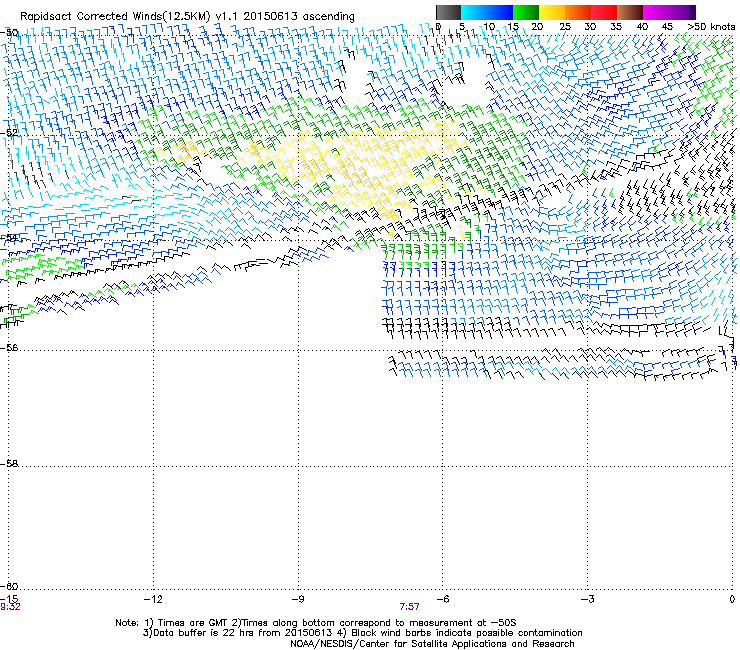Click the note "Data buffer is 22 hrs"
740x650 pixels.
(202, 633)
